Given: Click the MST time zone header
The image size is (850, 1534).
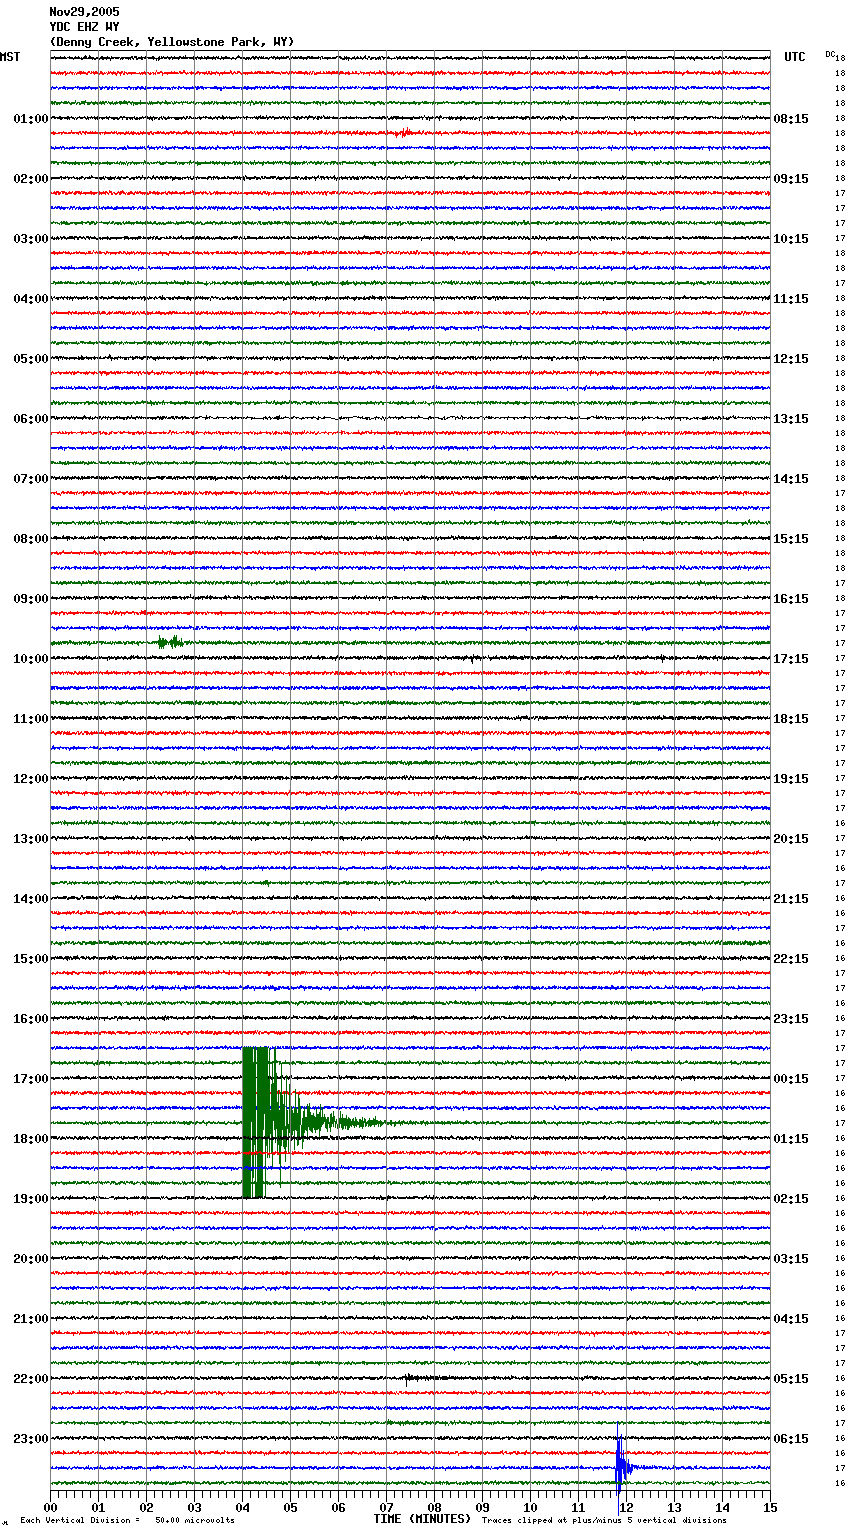Looking at the screenshot, I should click(10, 57).
